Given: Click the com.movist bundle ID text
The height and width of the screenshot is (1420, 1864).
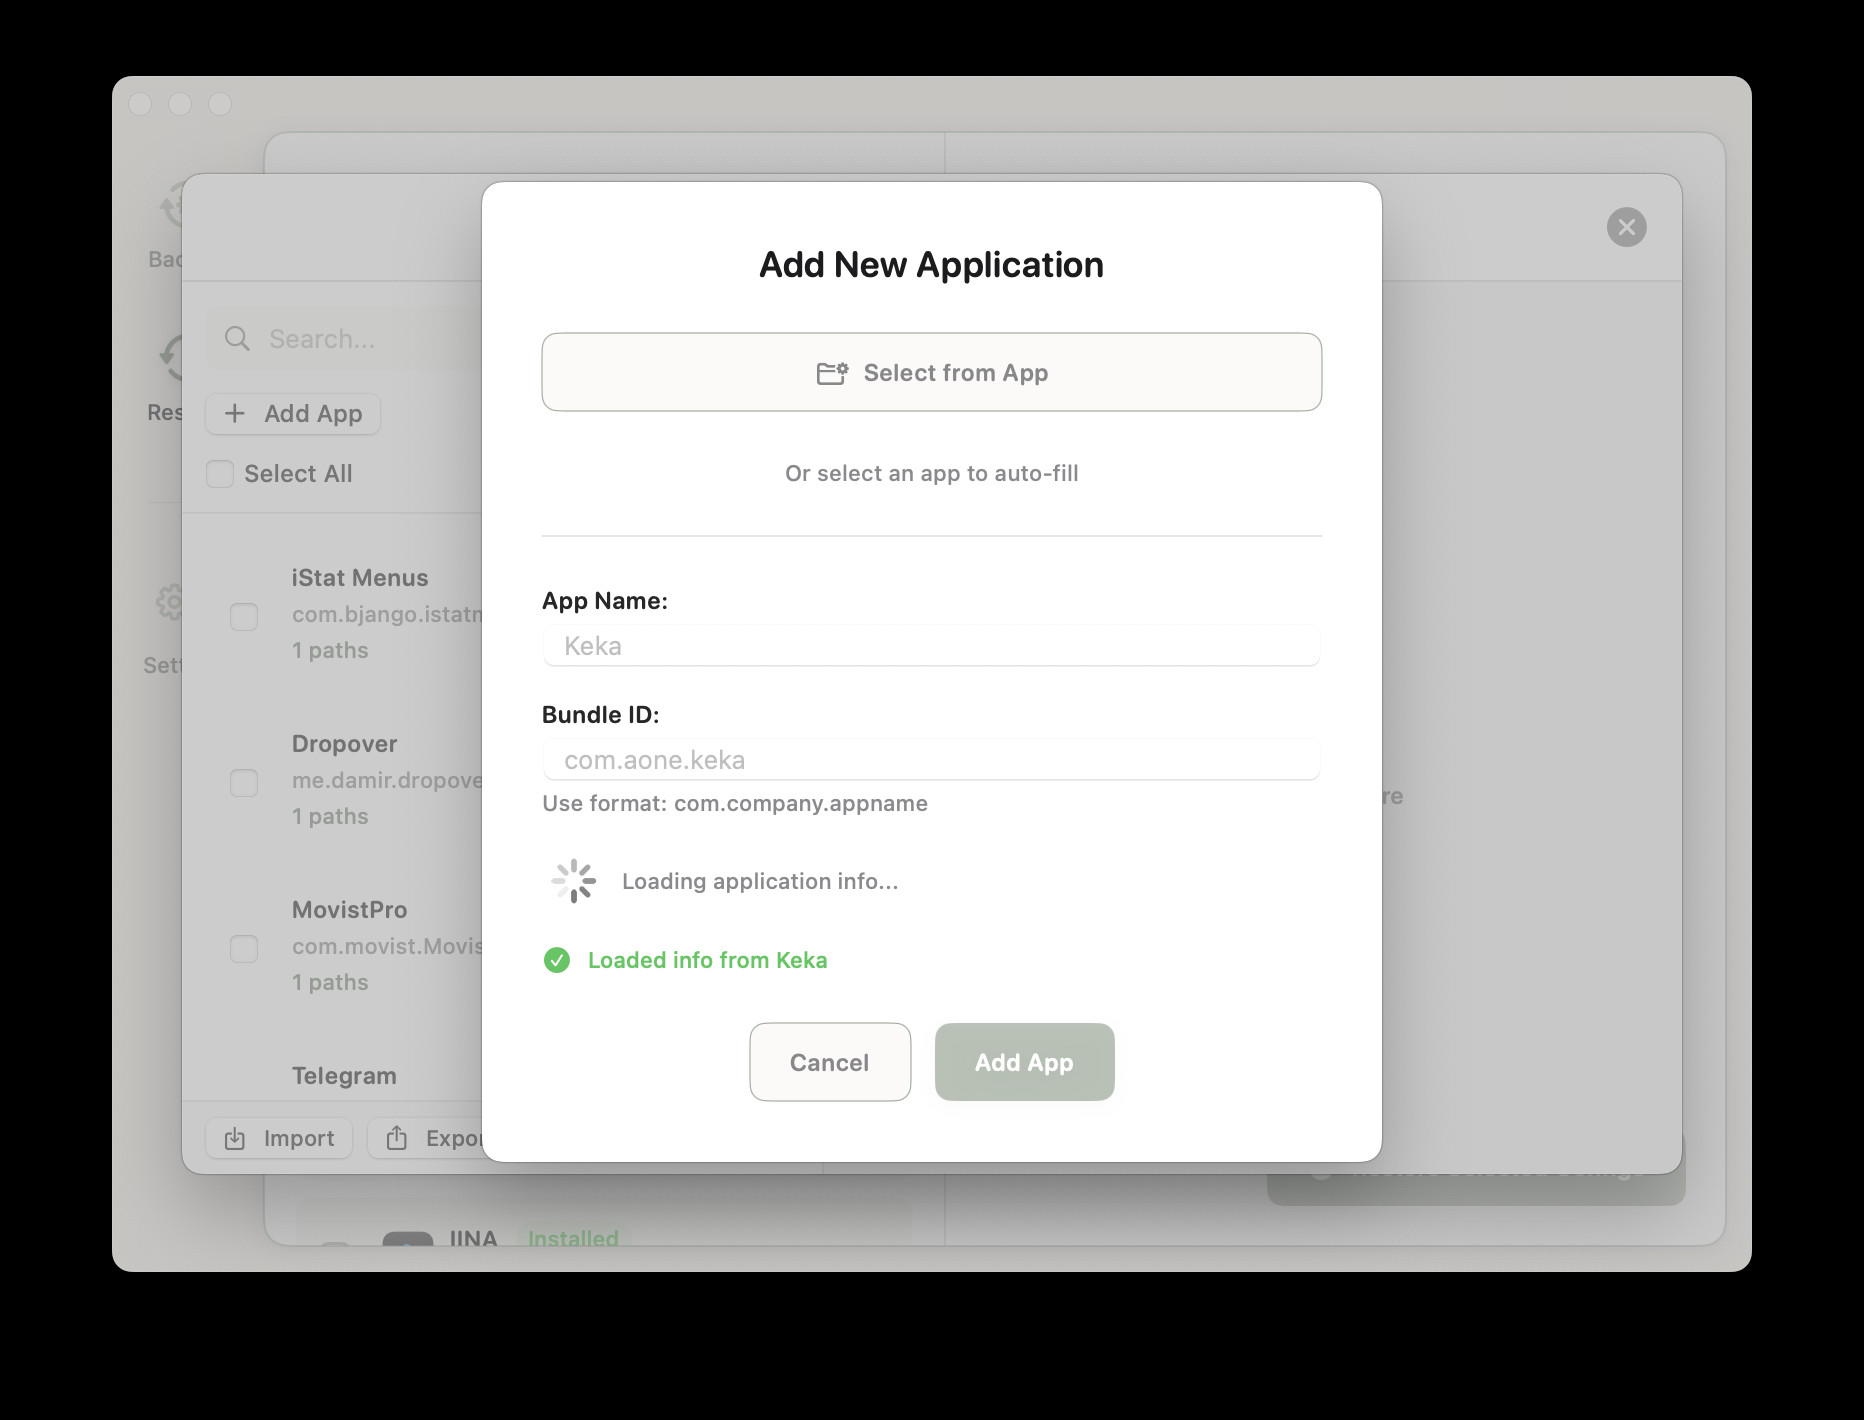Looking at the screenshot, I should coord(387,946).
